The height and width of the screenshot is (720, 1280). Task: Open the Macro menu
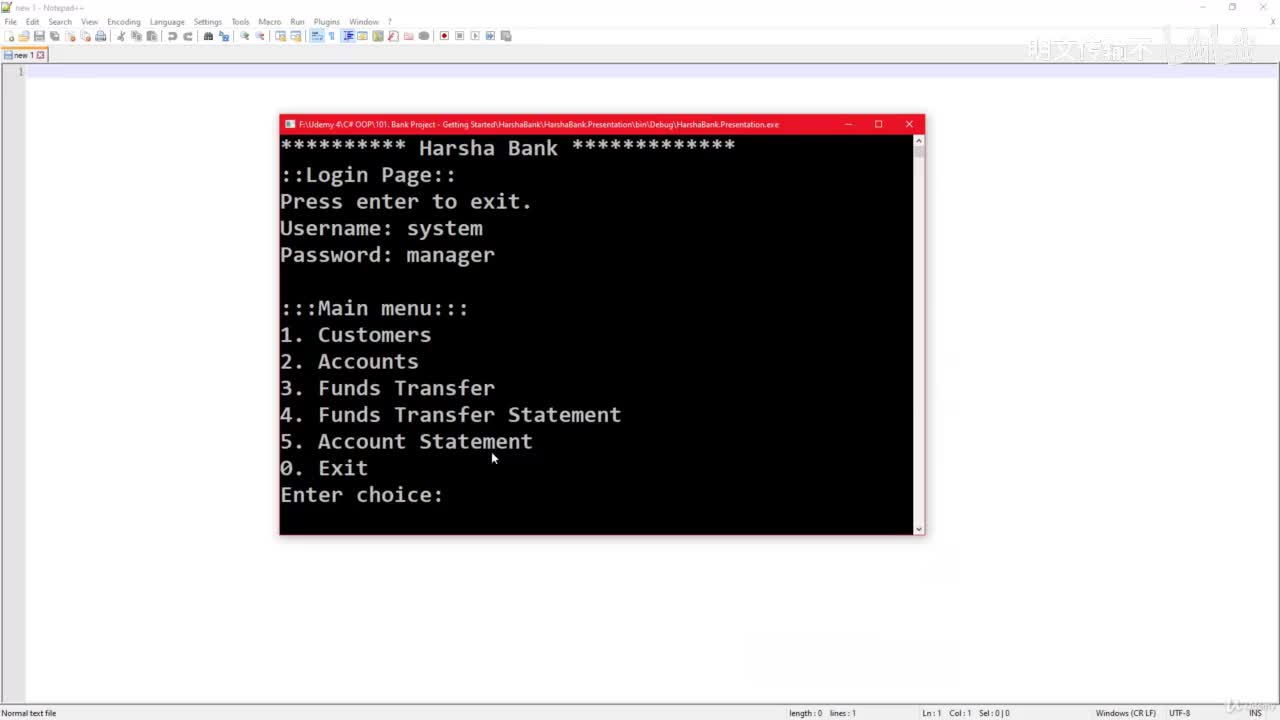[270, 21]
